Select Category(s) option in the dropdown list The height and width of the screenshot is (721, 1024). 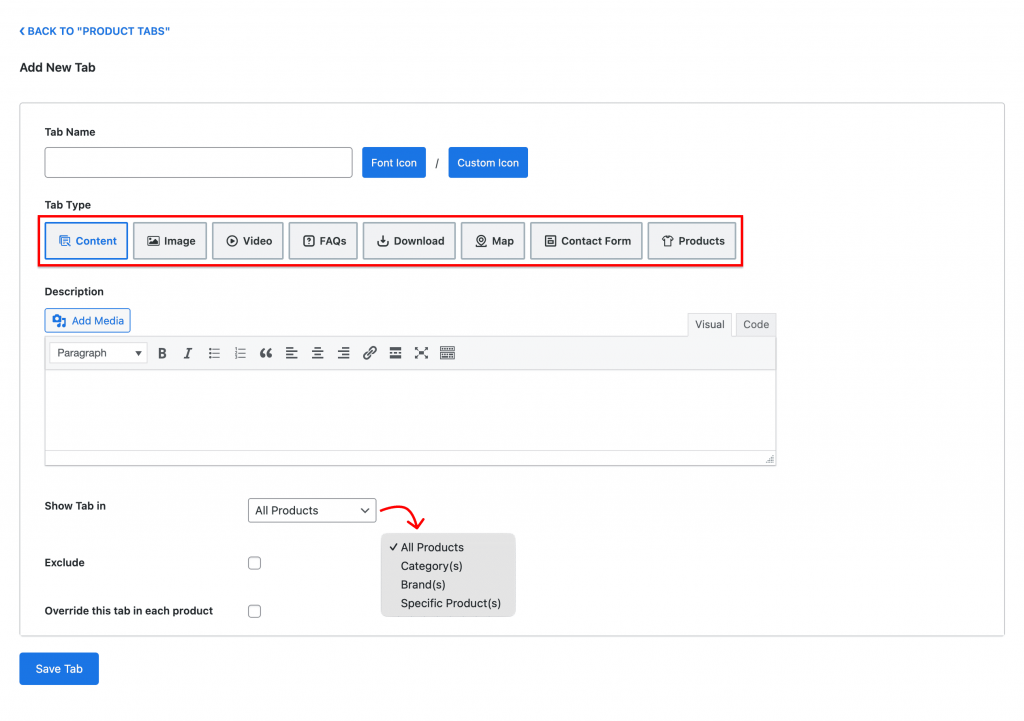(431, 566)
